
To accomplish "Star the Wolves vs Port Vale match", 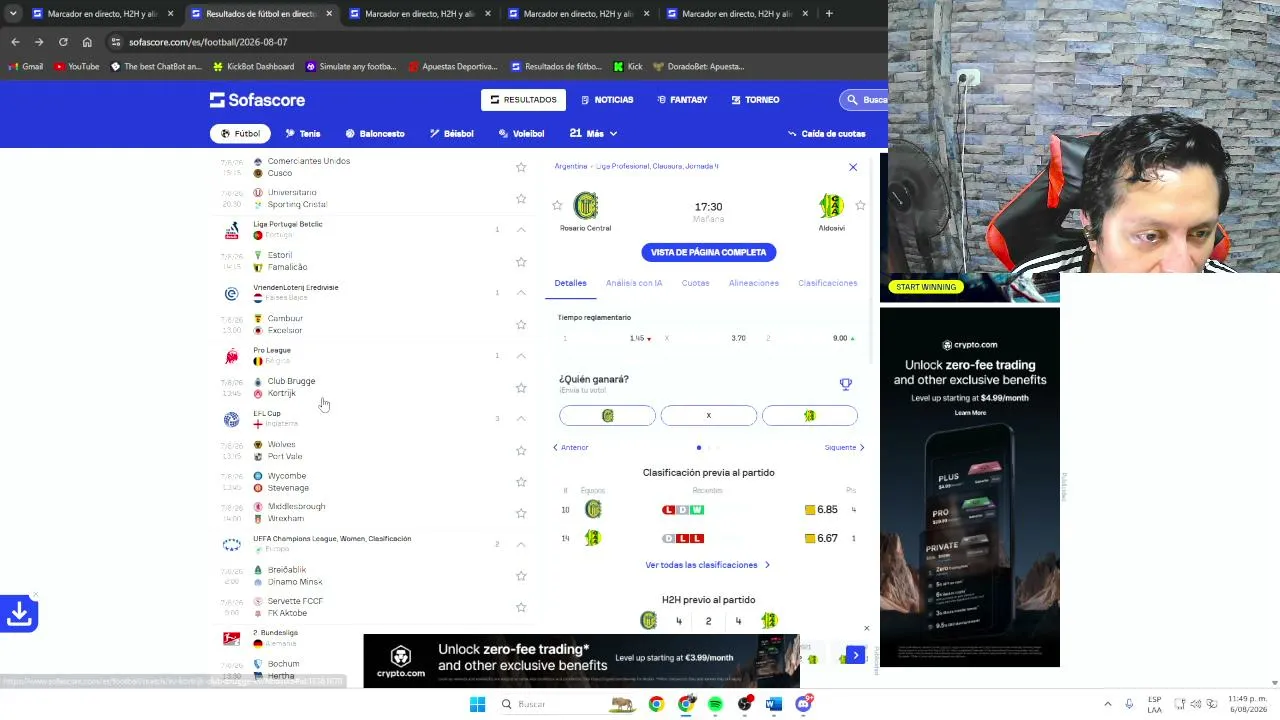I will tap(521, 451).
